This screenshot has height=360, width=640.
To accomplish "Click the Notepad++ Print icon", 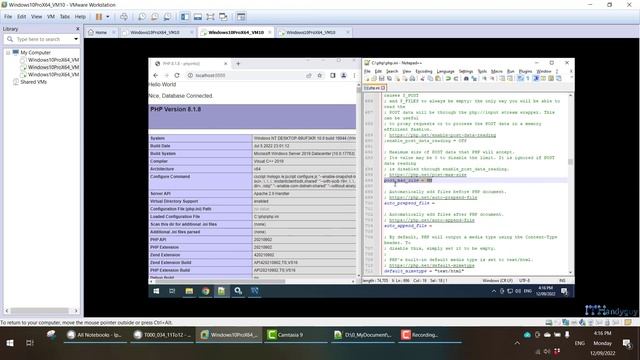I will point(412,78).
